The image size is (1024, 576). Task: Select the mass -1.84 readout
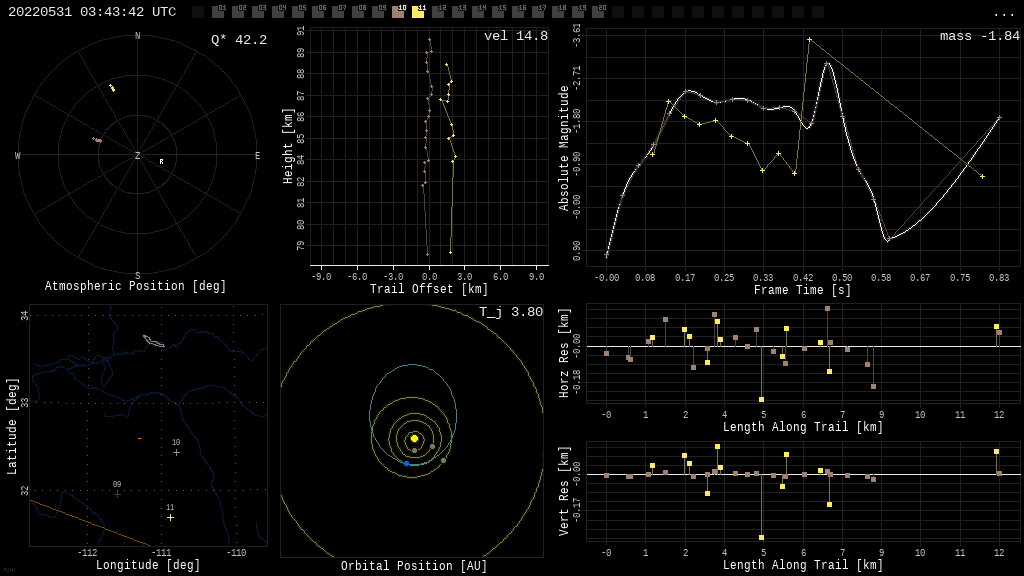[979, 36]
